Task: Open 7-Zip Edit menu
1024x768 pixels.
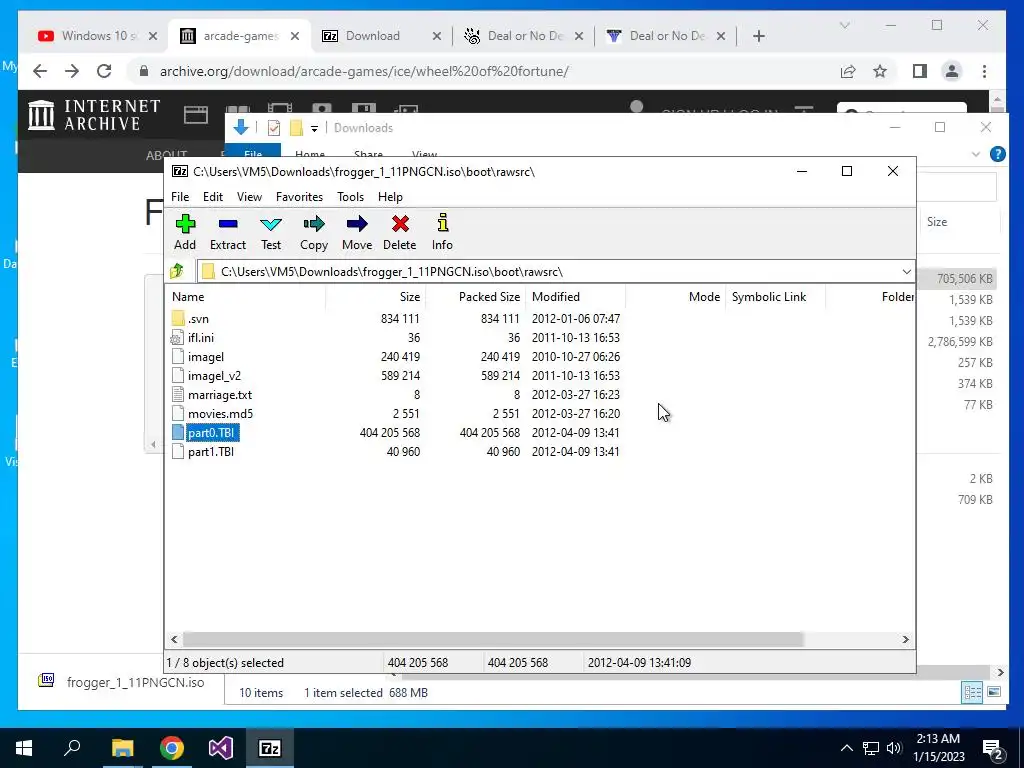Action: (x=213, y=197)
